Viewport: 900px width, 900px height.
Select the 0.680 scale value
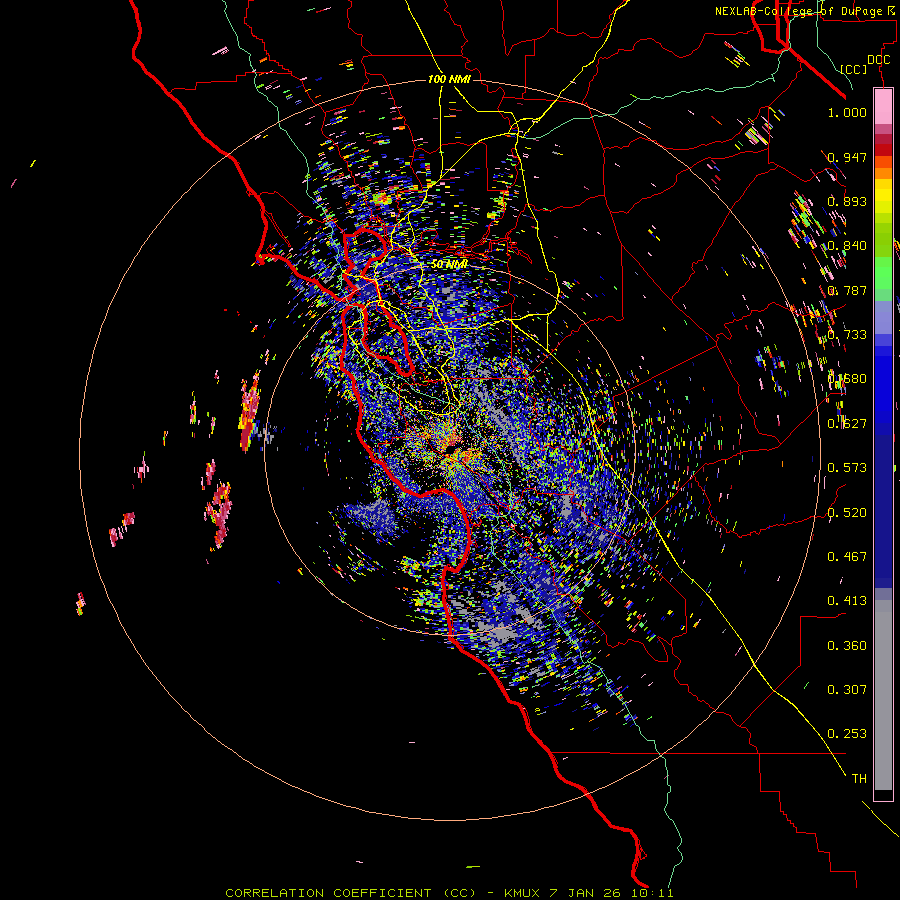coord(847,378)
